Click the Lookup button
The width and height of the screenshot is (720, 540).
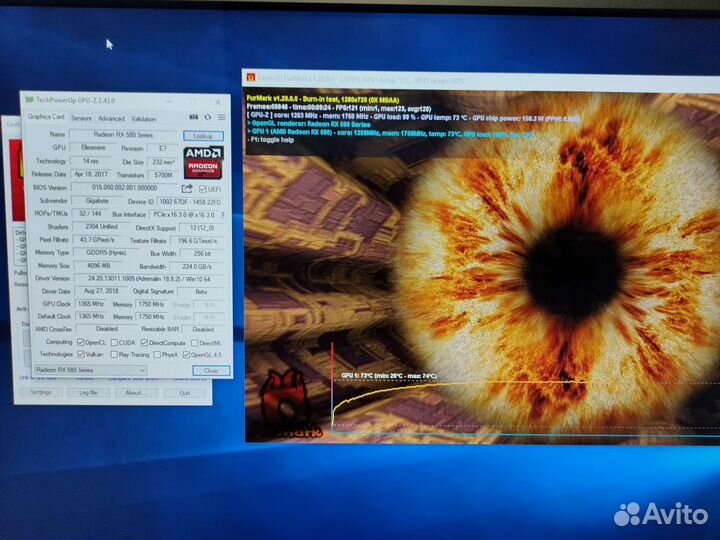(203, 136)
